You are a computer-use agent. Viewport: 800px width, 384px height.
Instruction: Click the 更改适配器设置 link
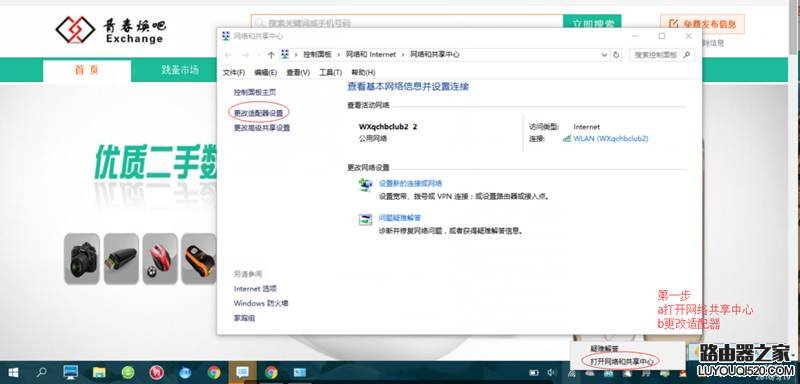pos(258,112)
